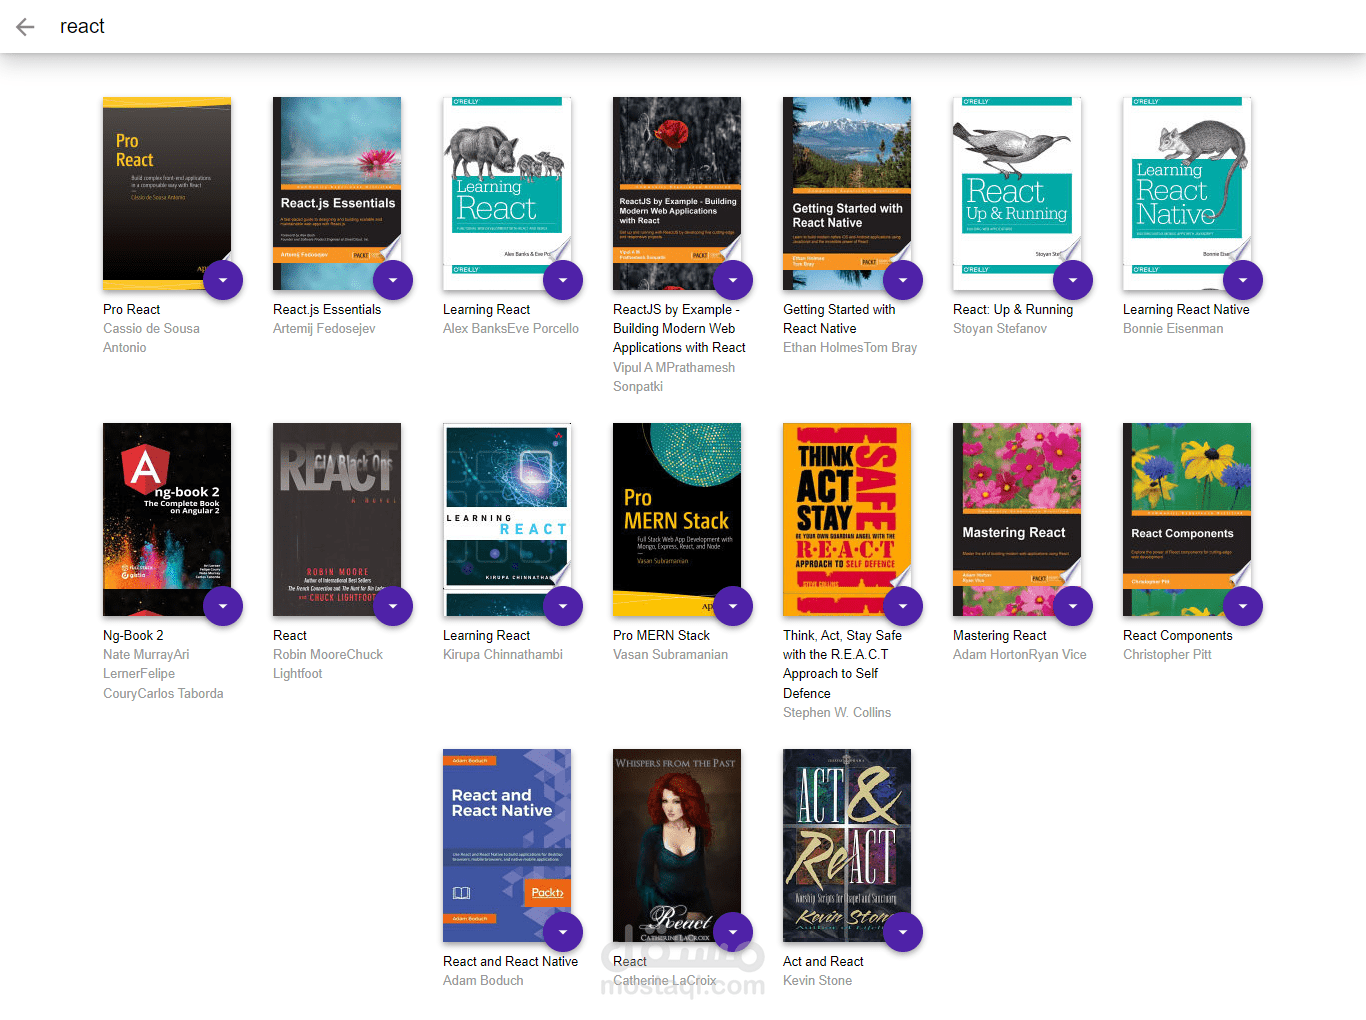The width and height of the screenshot is (1366, 1020).
Task: Open shelf dropdown on Mastering React book
Action: 1073,606
